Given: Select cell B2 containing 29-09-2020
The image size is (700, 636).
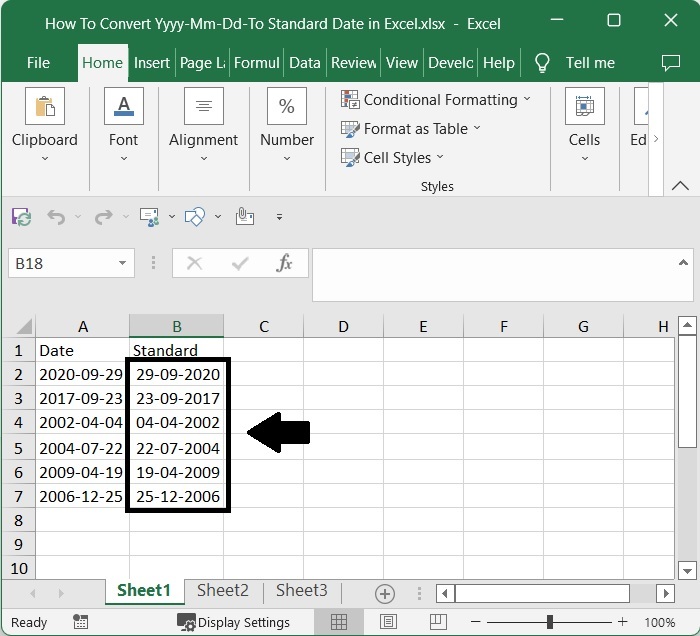Looking at the screenshot, I should 177,375.
